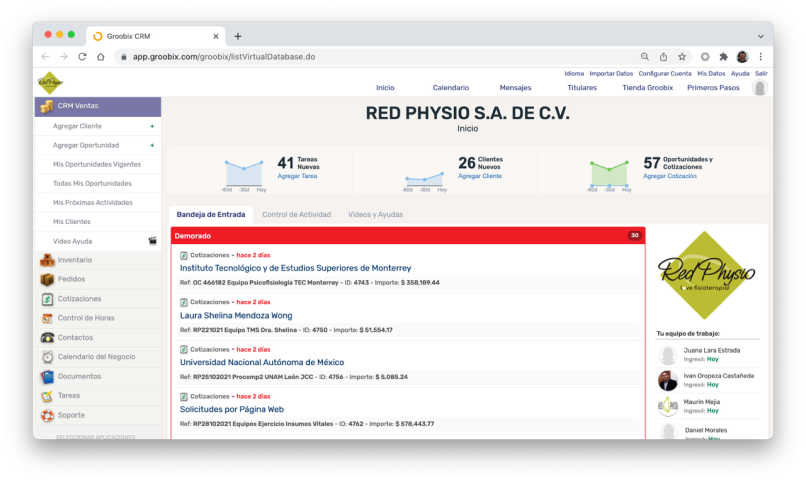Click the Cotizaciones dollar sheet icon
This screenshot has width=806, height=482.
[x=47, y=299]
